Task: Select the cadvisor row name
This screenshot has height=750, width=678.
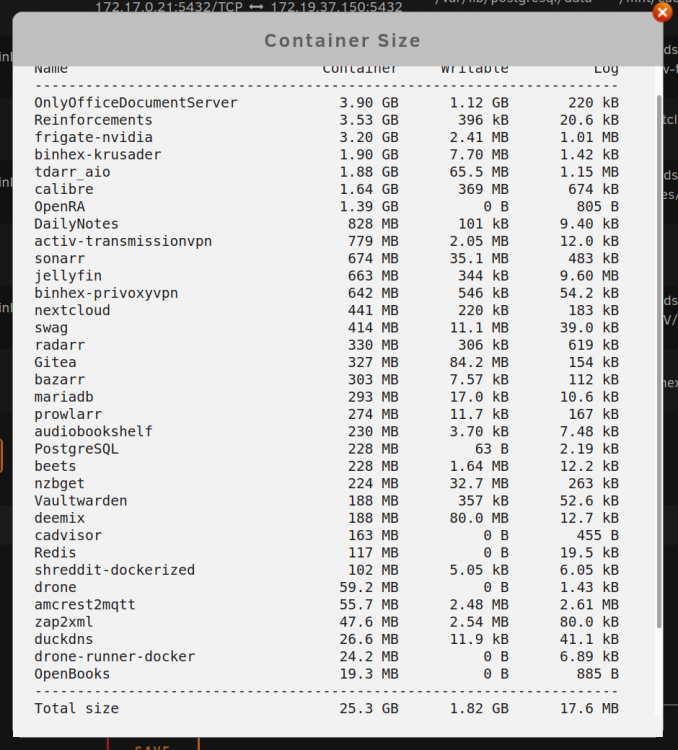Action: tap(68, 535)
